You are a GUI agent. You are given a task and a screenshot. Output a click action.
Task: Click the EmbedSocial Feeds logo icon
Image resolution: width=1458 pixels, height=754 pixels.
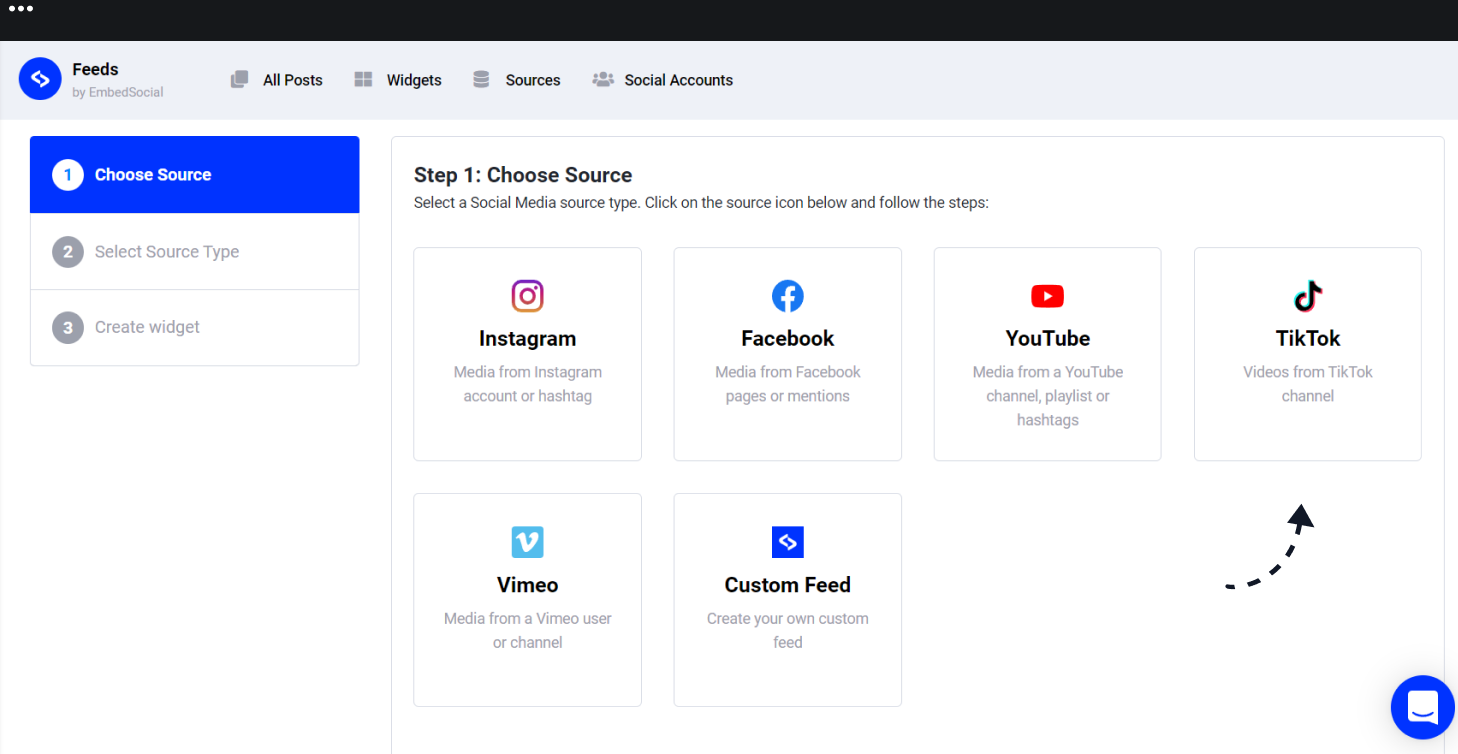pyautogui.click(x=40, y=79)
